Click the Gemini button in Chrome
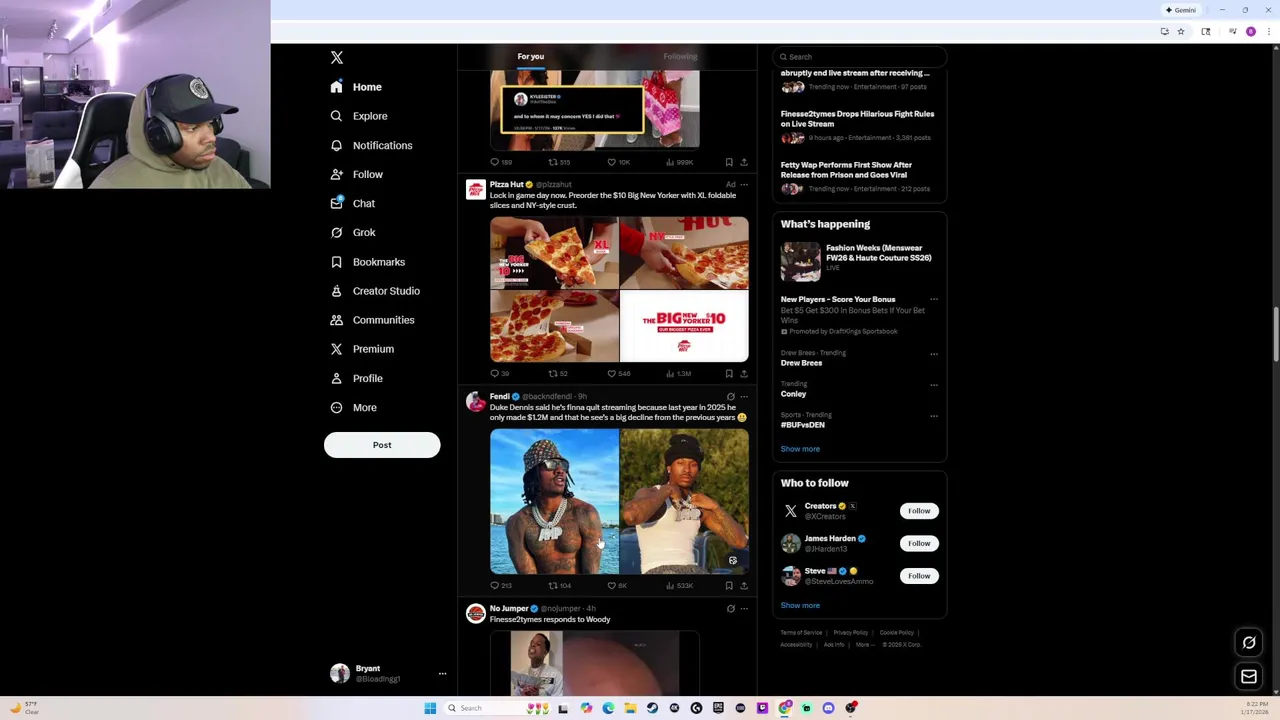 click(x=1181, y=10)
